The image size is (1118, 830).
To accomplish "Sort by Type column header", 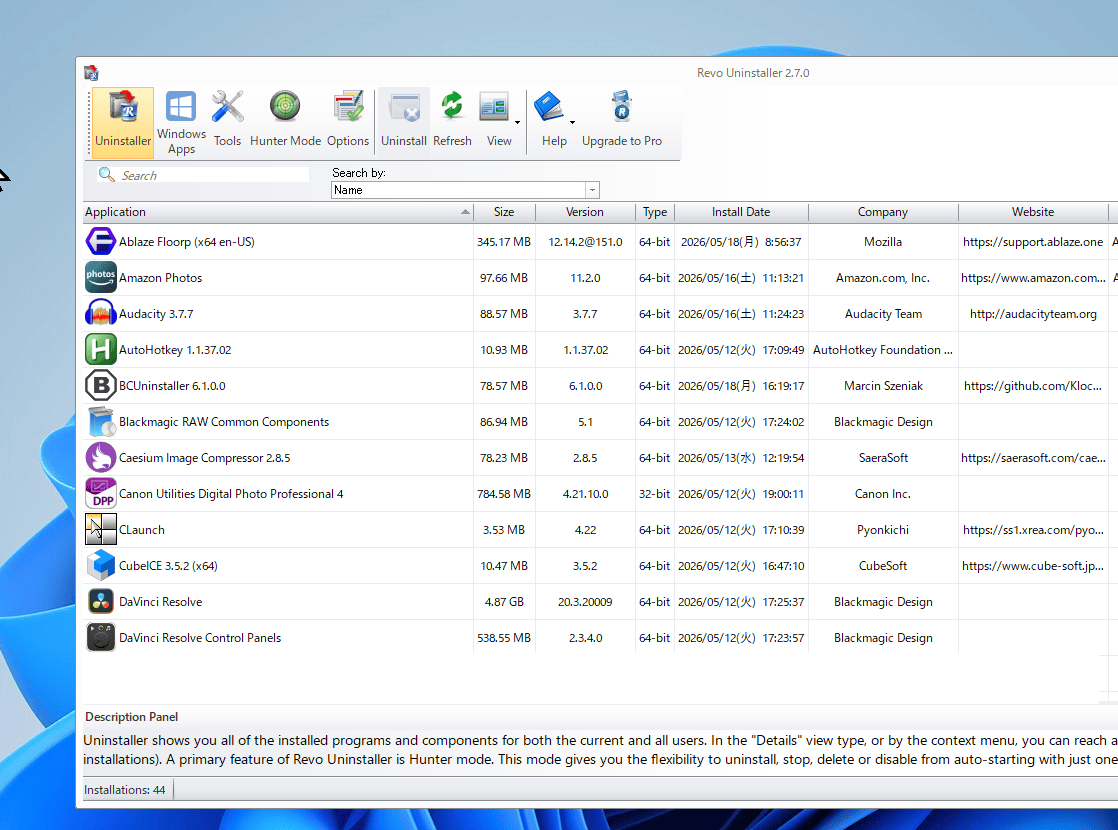I will [x=655, y=212].
